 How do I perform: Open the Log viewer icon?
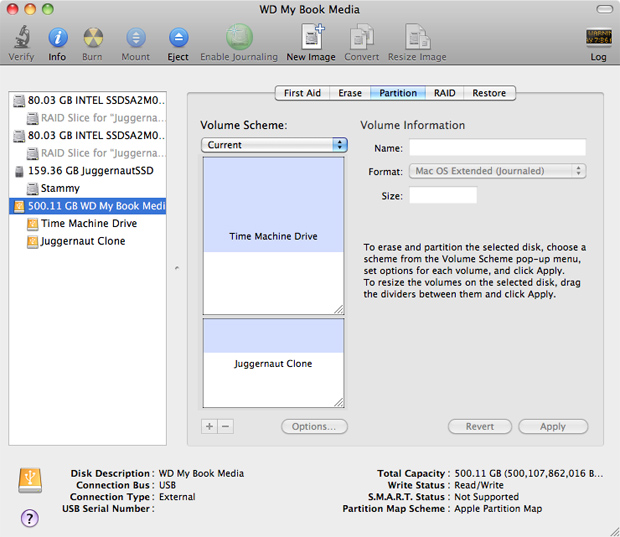coord(598,37)
